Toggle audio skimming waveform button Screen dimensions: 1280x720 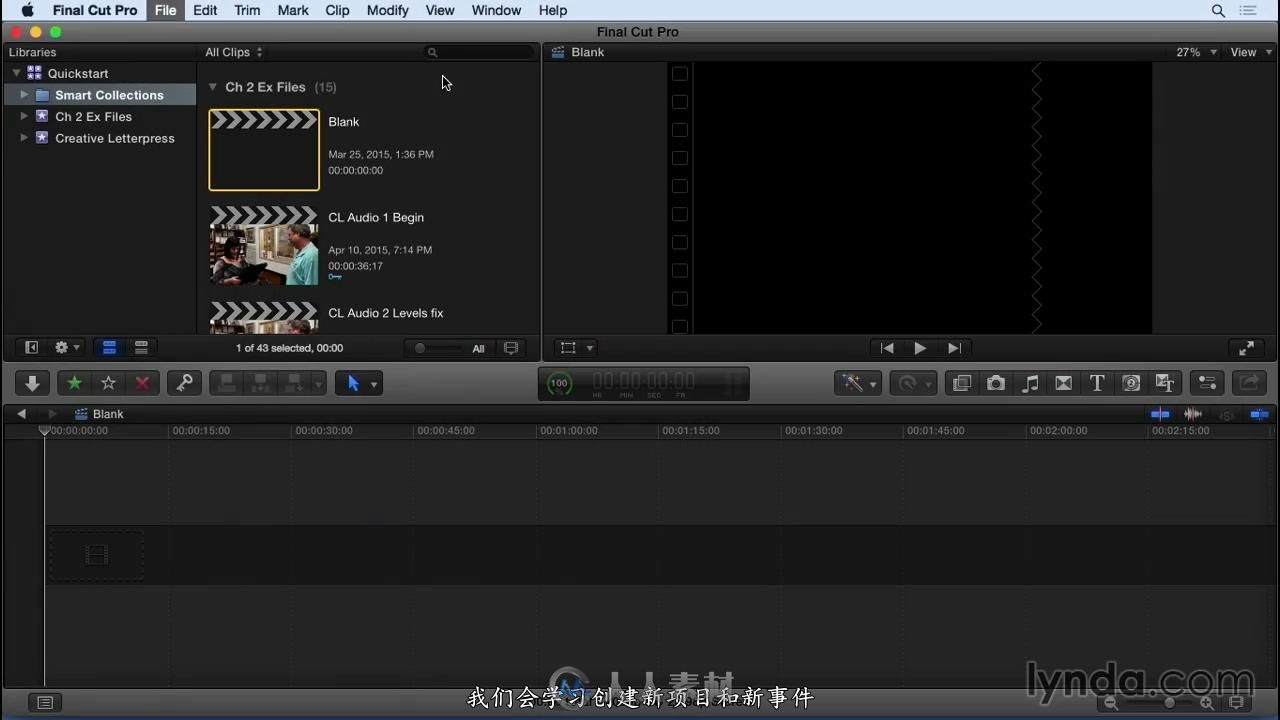pos(1193,414)
